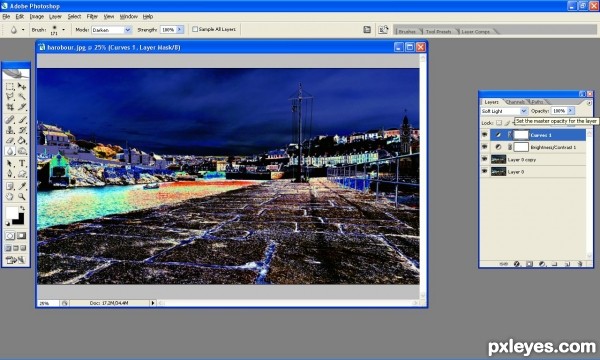600x360 pixels.
Task: Open the Brushes palette well tab
Action: click(x=407, y=31)
